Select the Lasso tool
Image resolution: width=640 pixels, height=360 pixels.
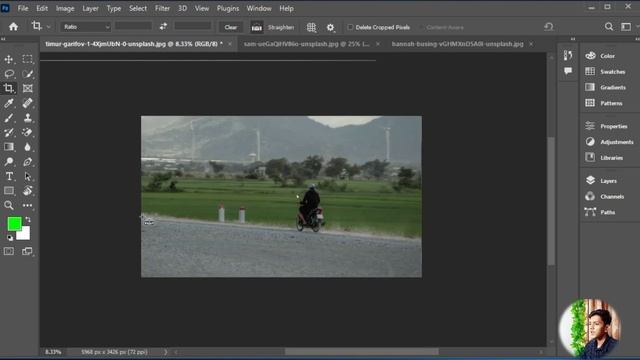9,74
